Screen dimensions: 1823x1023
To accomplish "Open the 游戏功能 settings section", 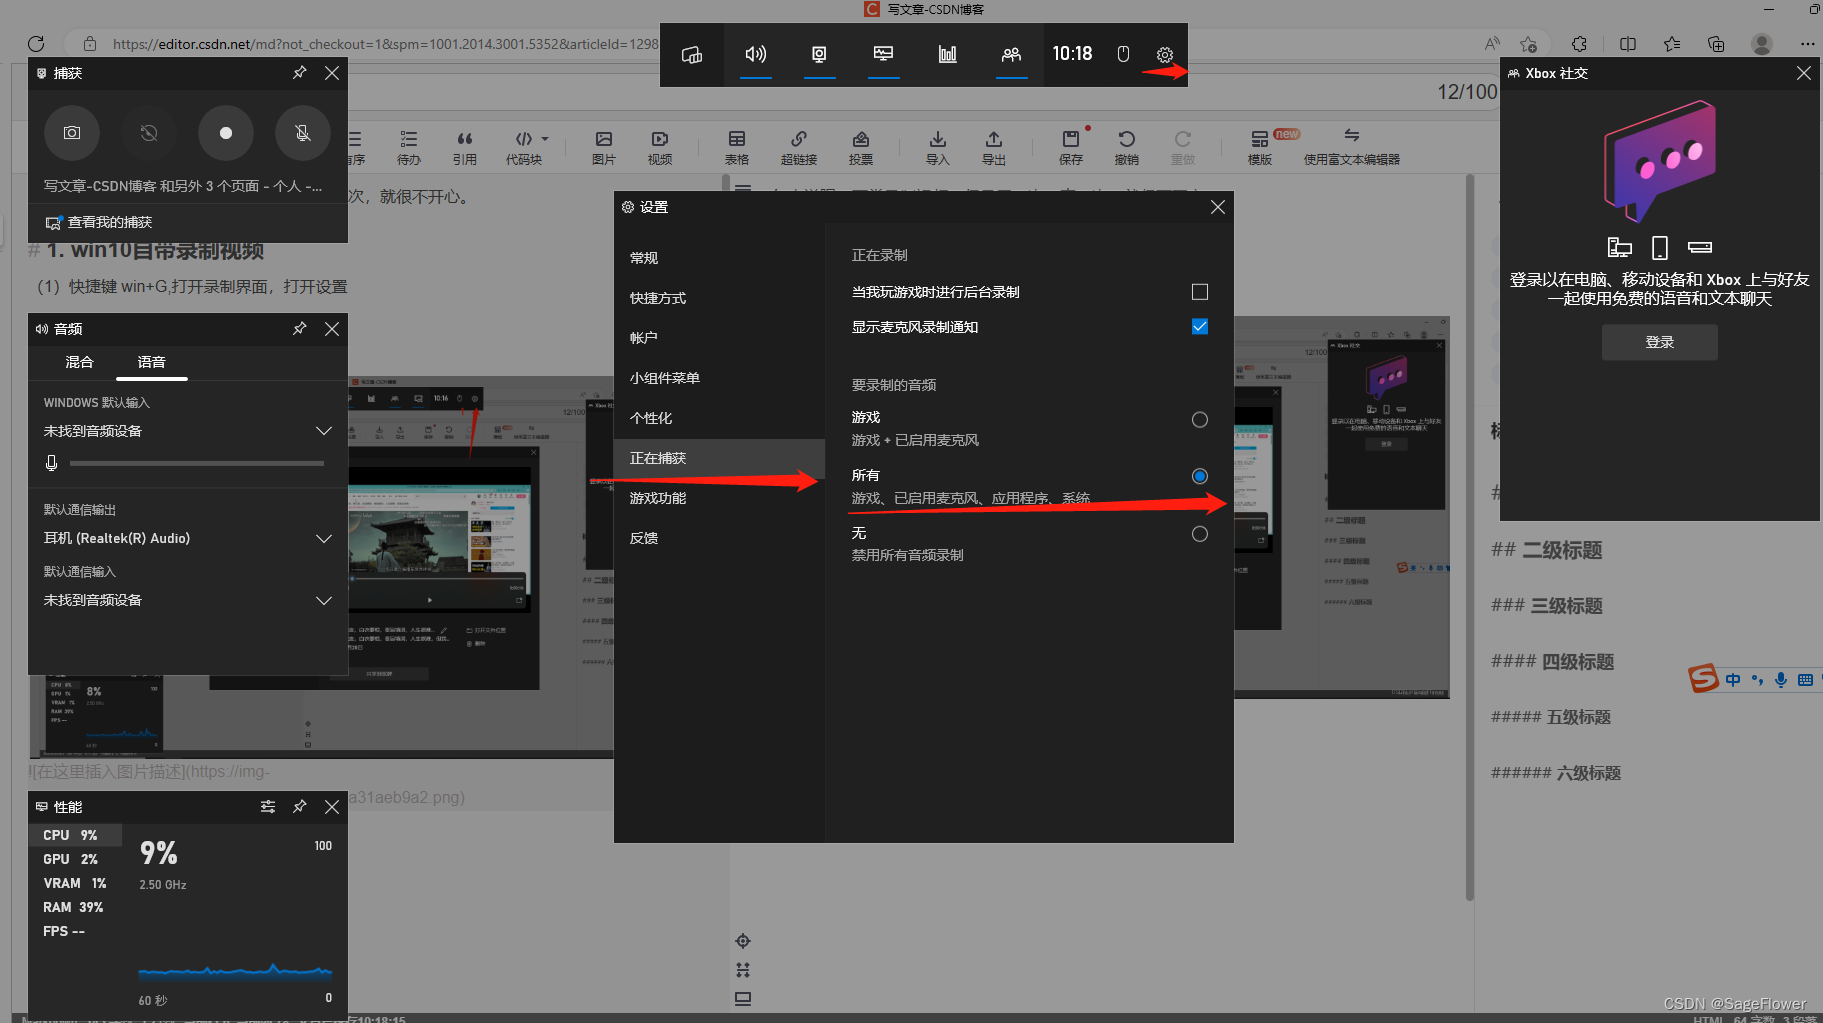I will pyautogui.click(x=720, y=498).
